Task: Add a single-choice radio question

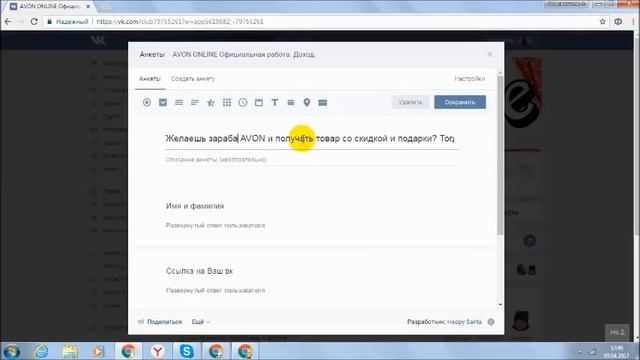Action: (147, 102)
